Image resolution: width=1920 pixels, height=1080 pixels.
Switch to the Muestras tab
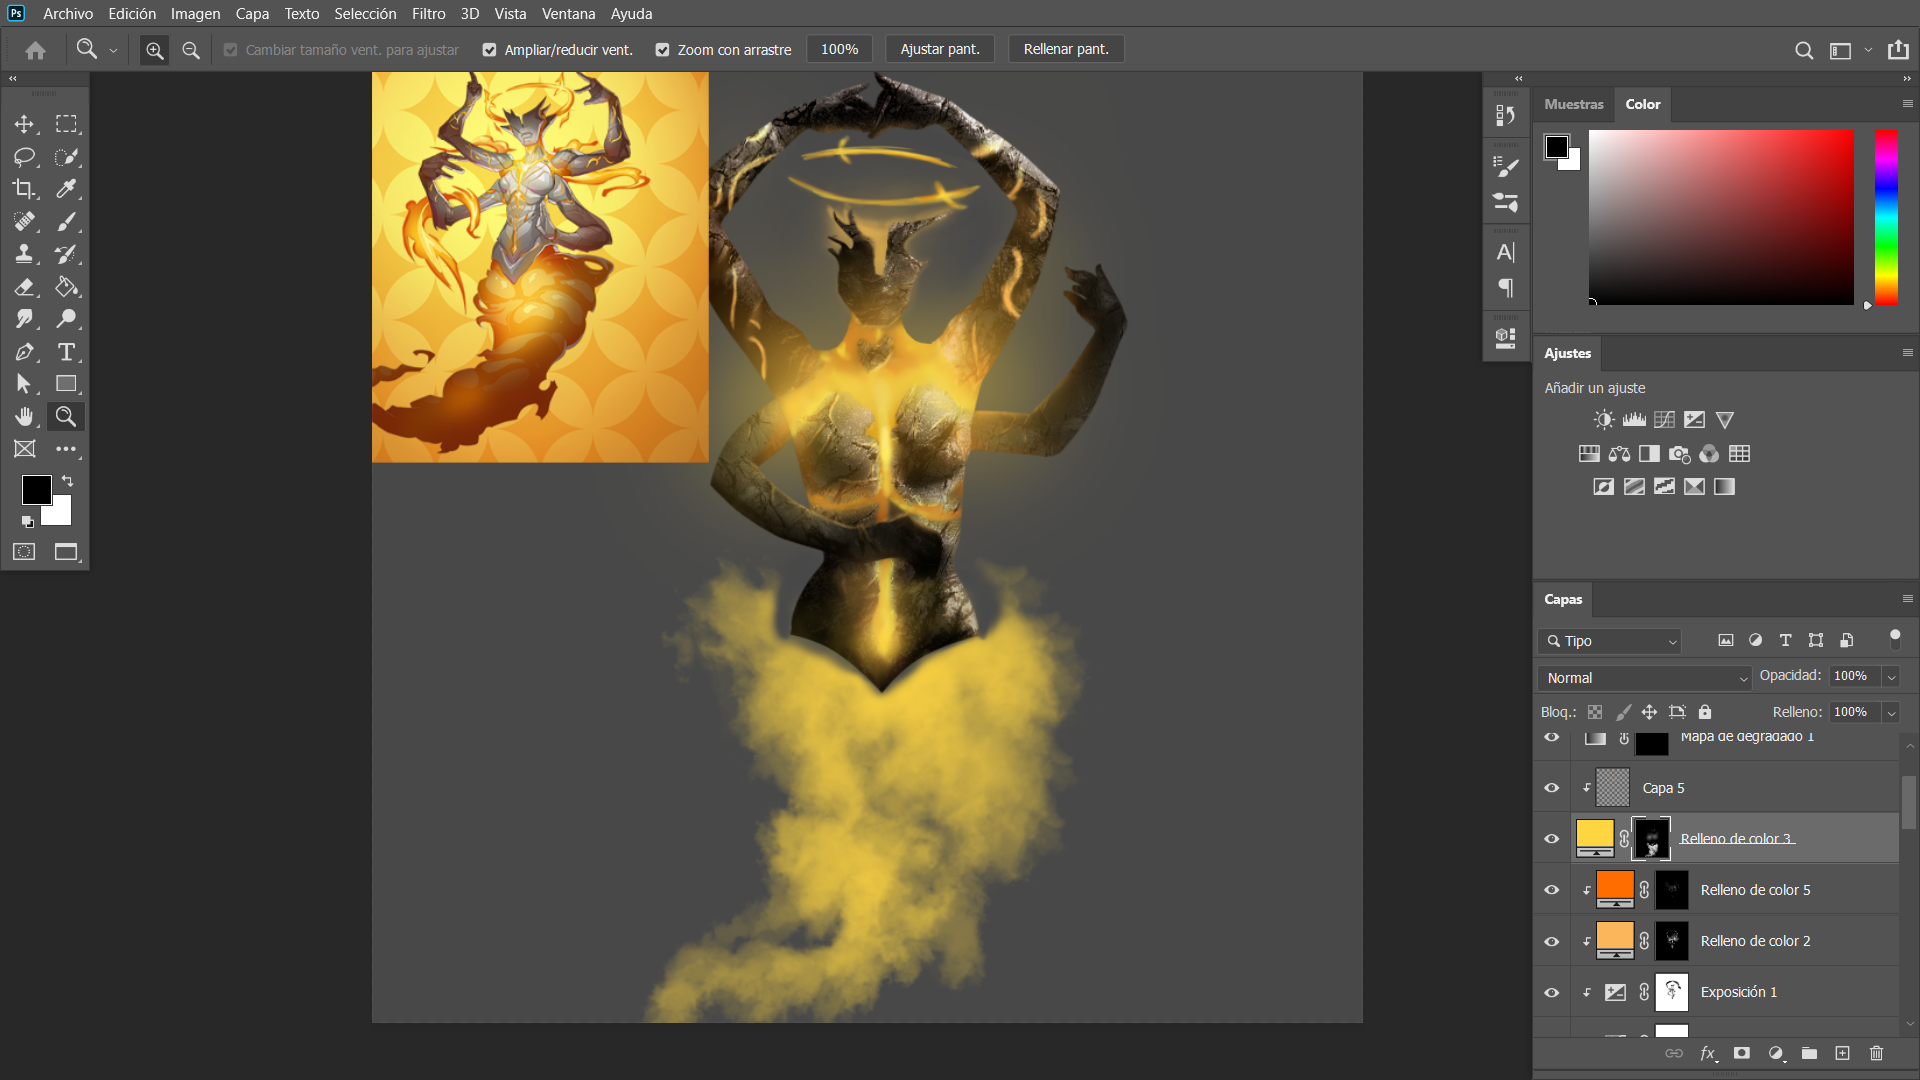coord(1573,104)
